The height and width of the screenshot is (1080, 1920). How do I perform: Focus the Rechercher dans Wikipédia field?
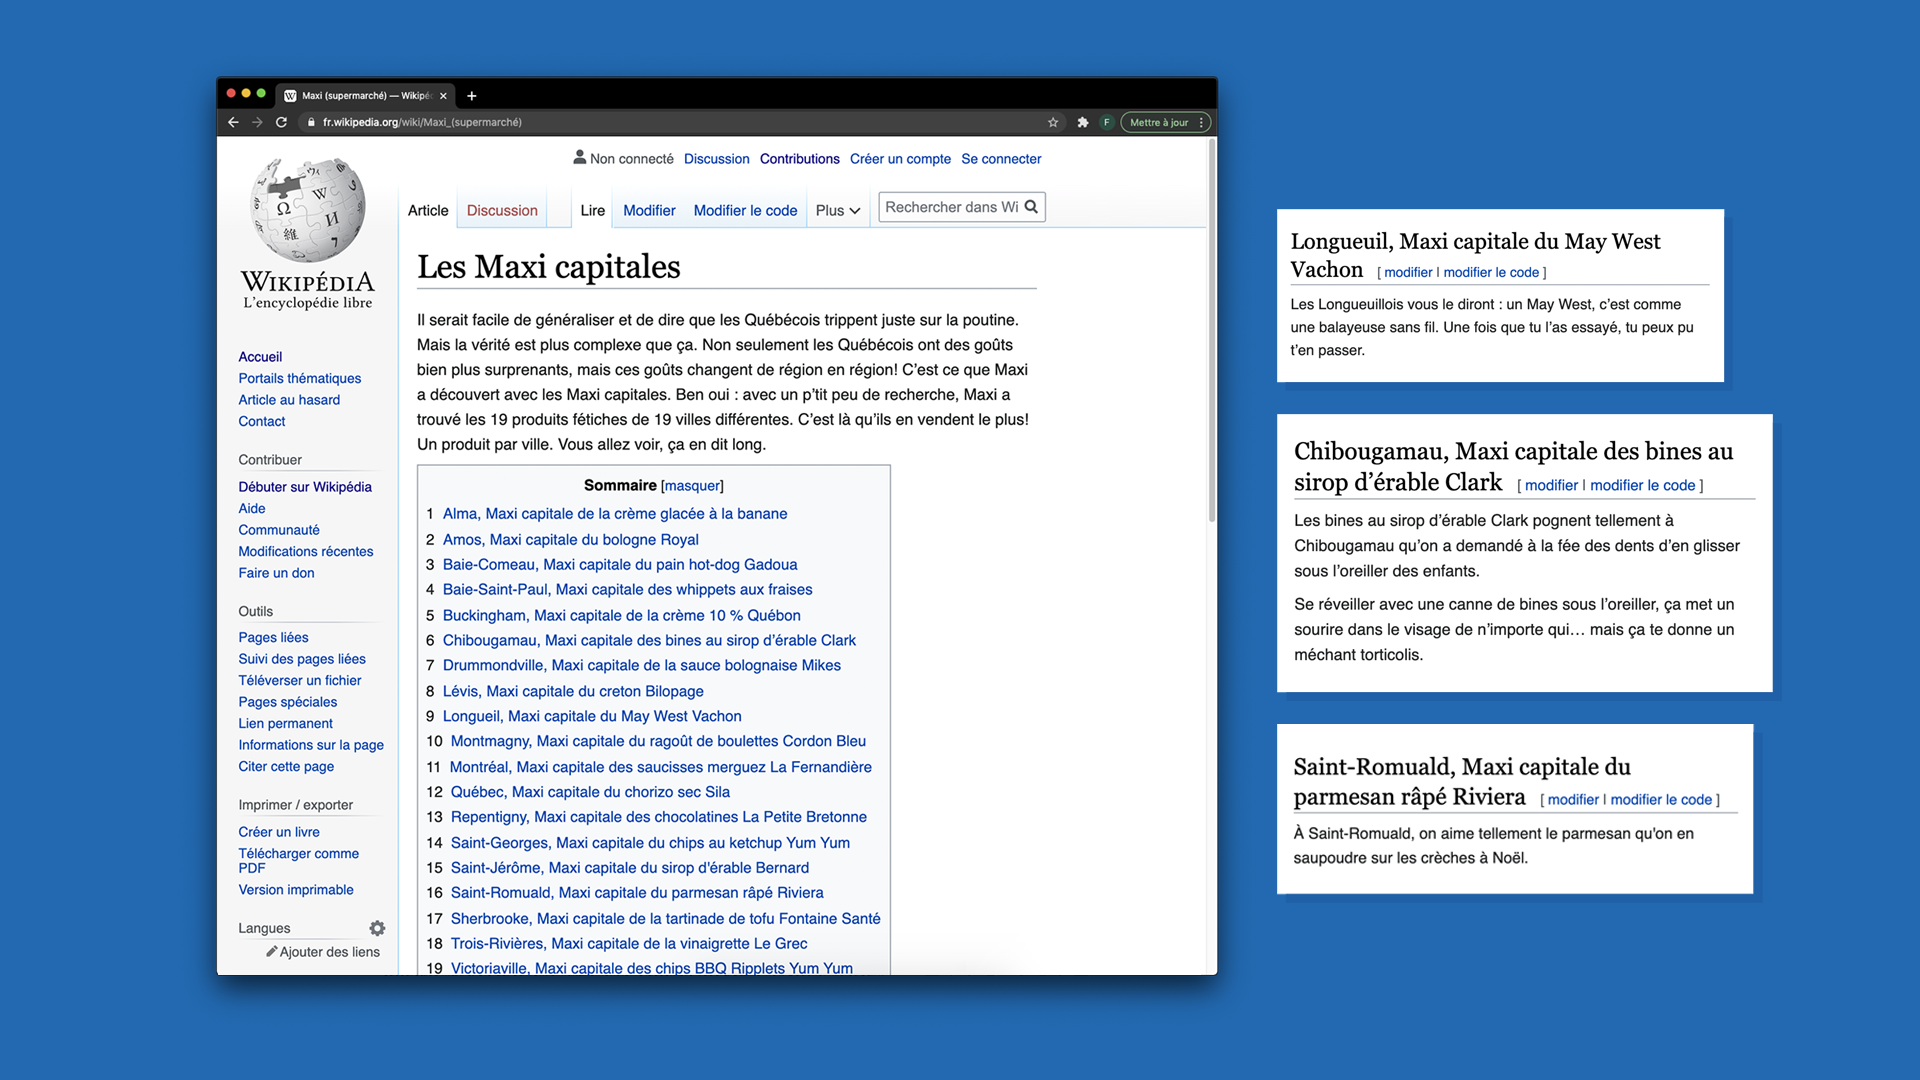coord(950,207)
